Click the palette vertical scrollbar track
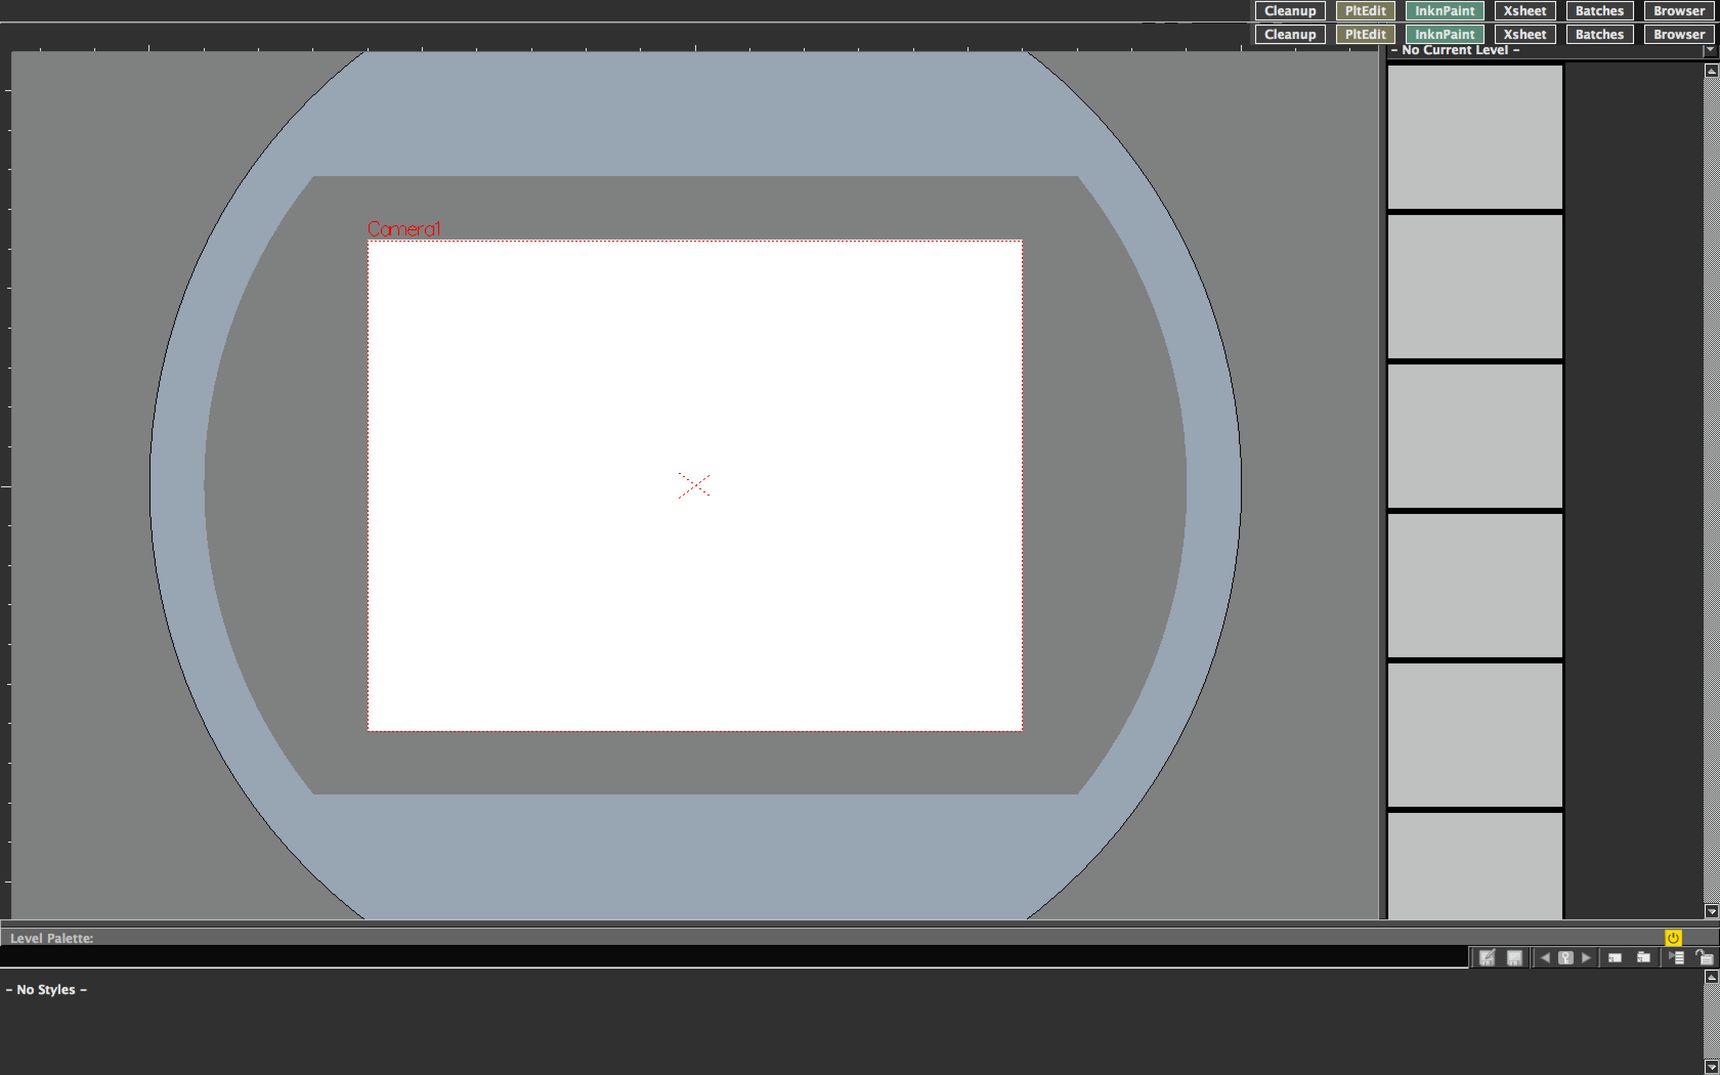 click(x=1711, y=1022)
